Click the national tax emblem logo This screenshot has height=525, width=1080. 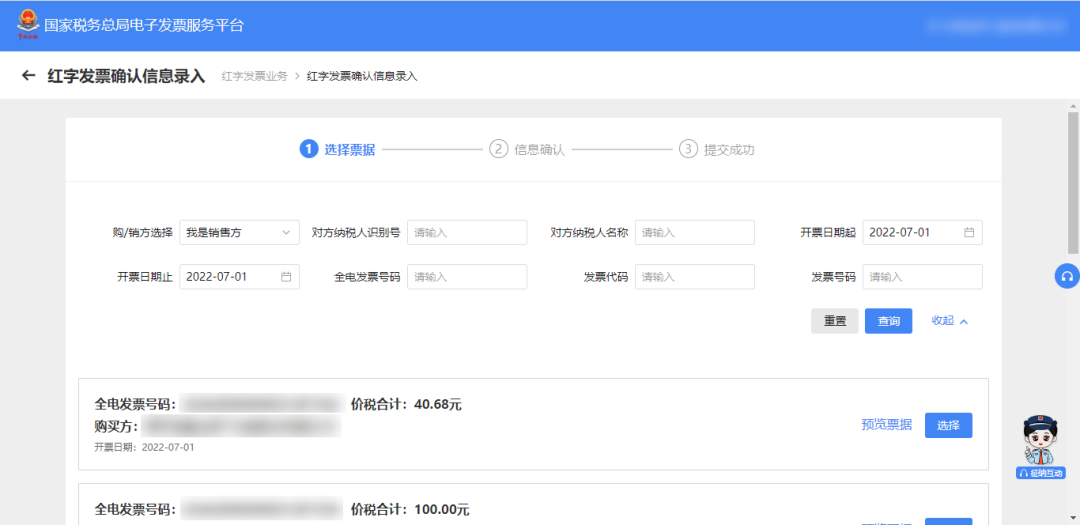click(28, 25)
